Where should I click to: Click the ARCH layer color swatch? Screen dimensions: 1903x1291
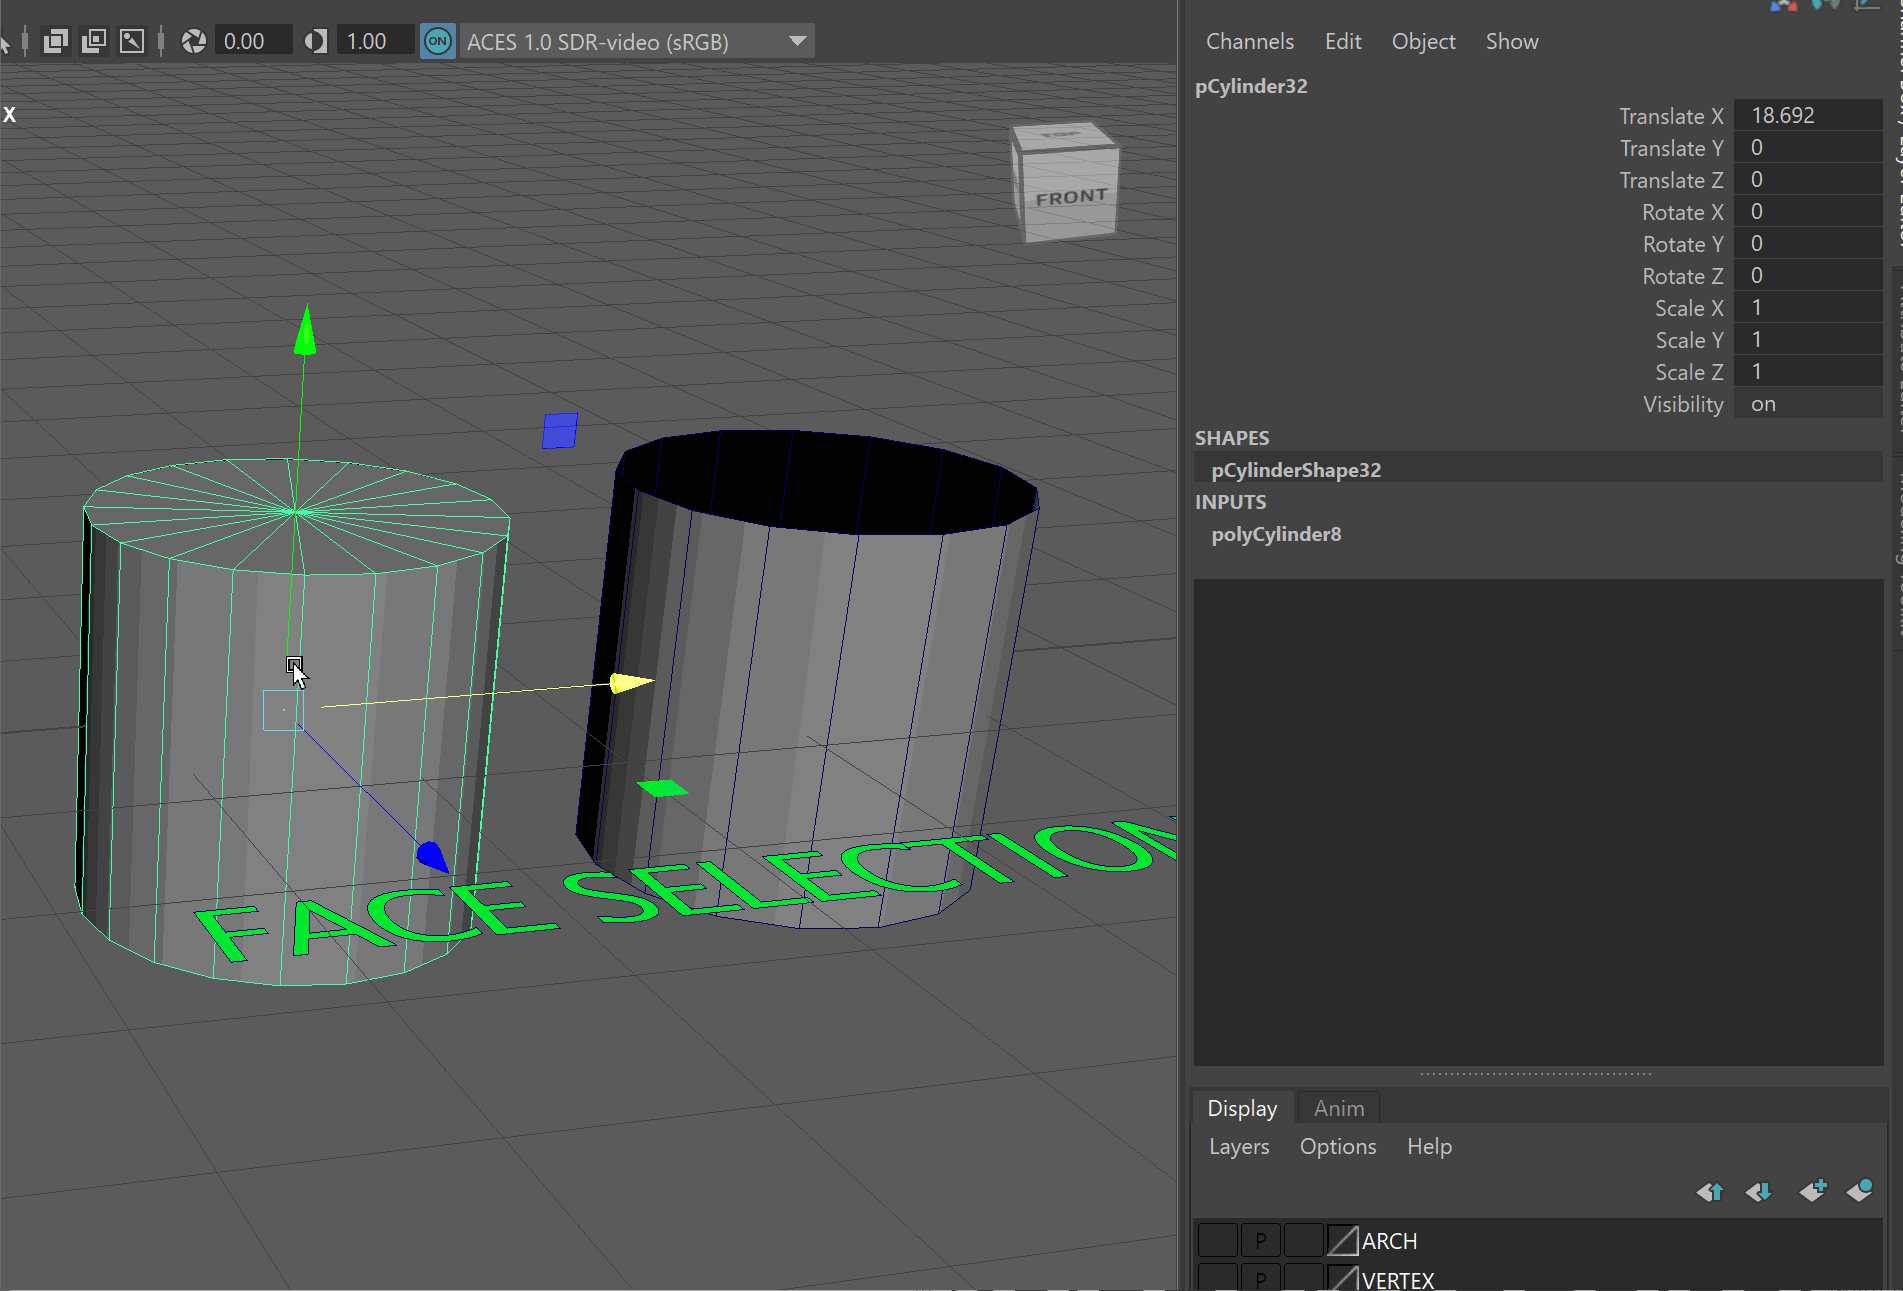[x=1342, y=1241]
